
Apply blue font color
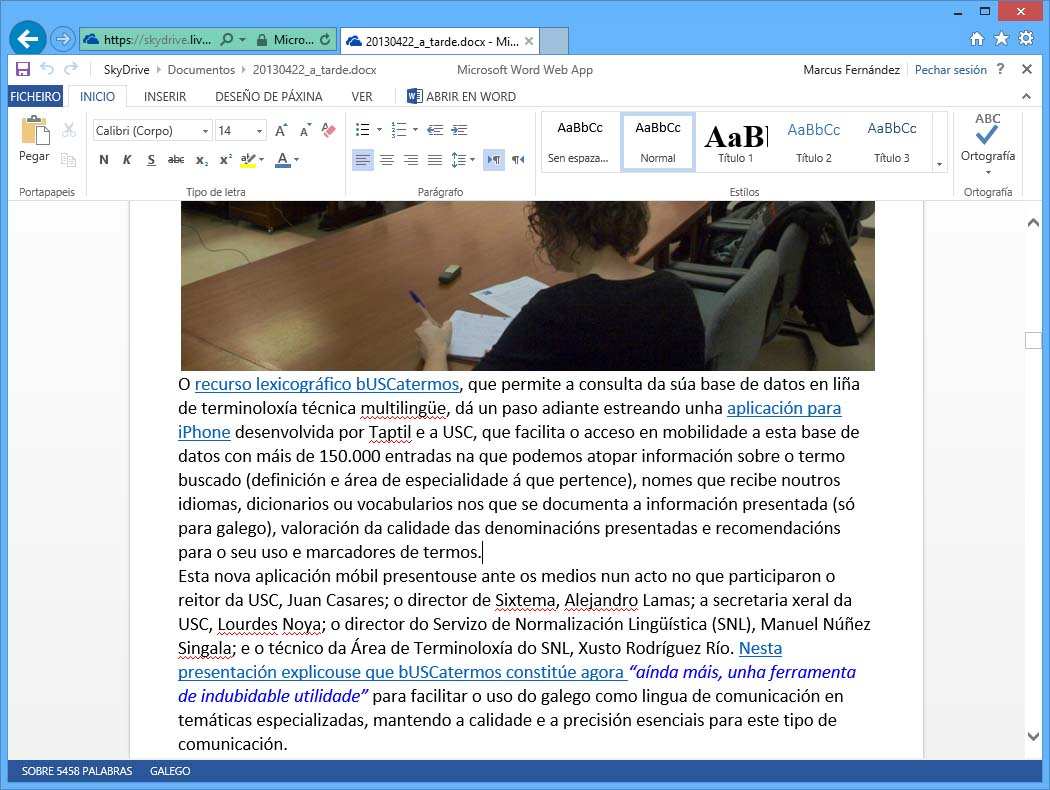click(283, 159)
